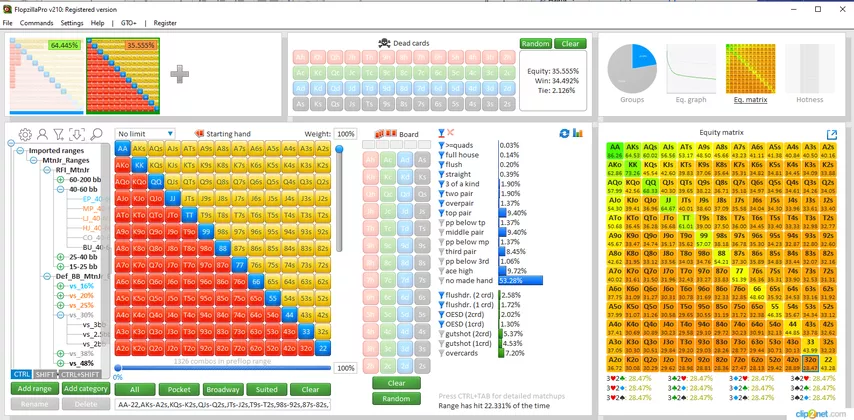
Task: Toggle the flush filter funnel
Action: click(442, 165)
